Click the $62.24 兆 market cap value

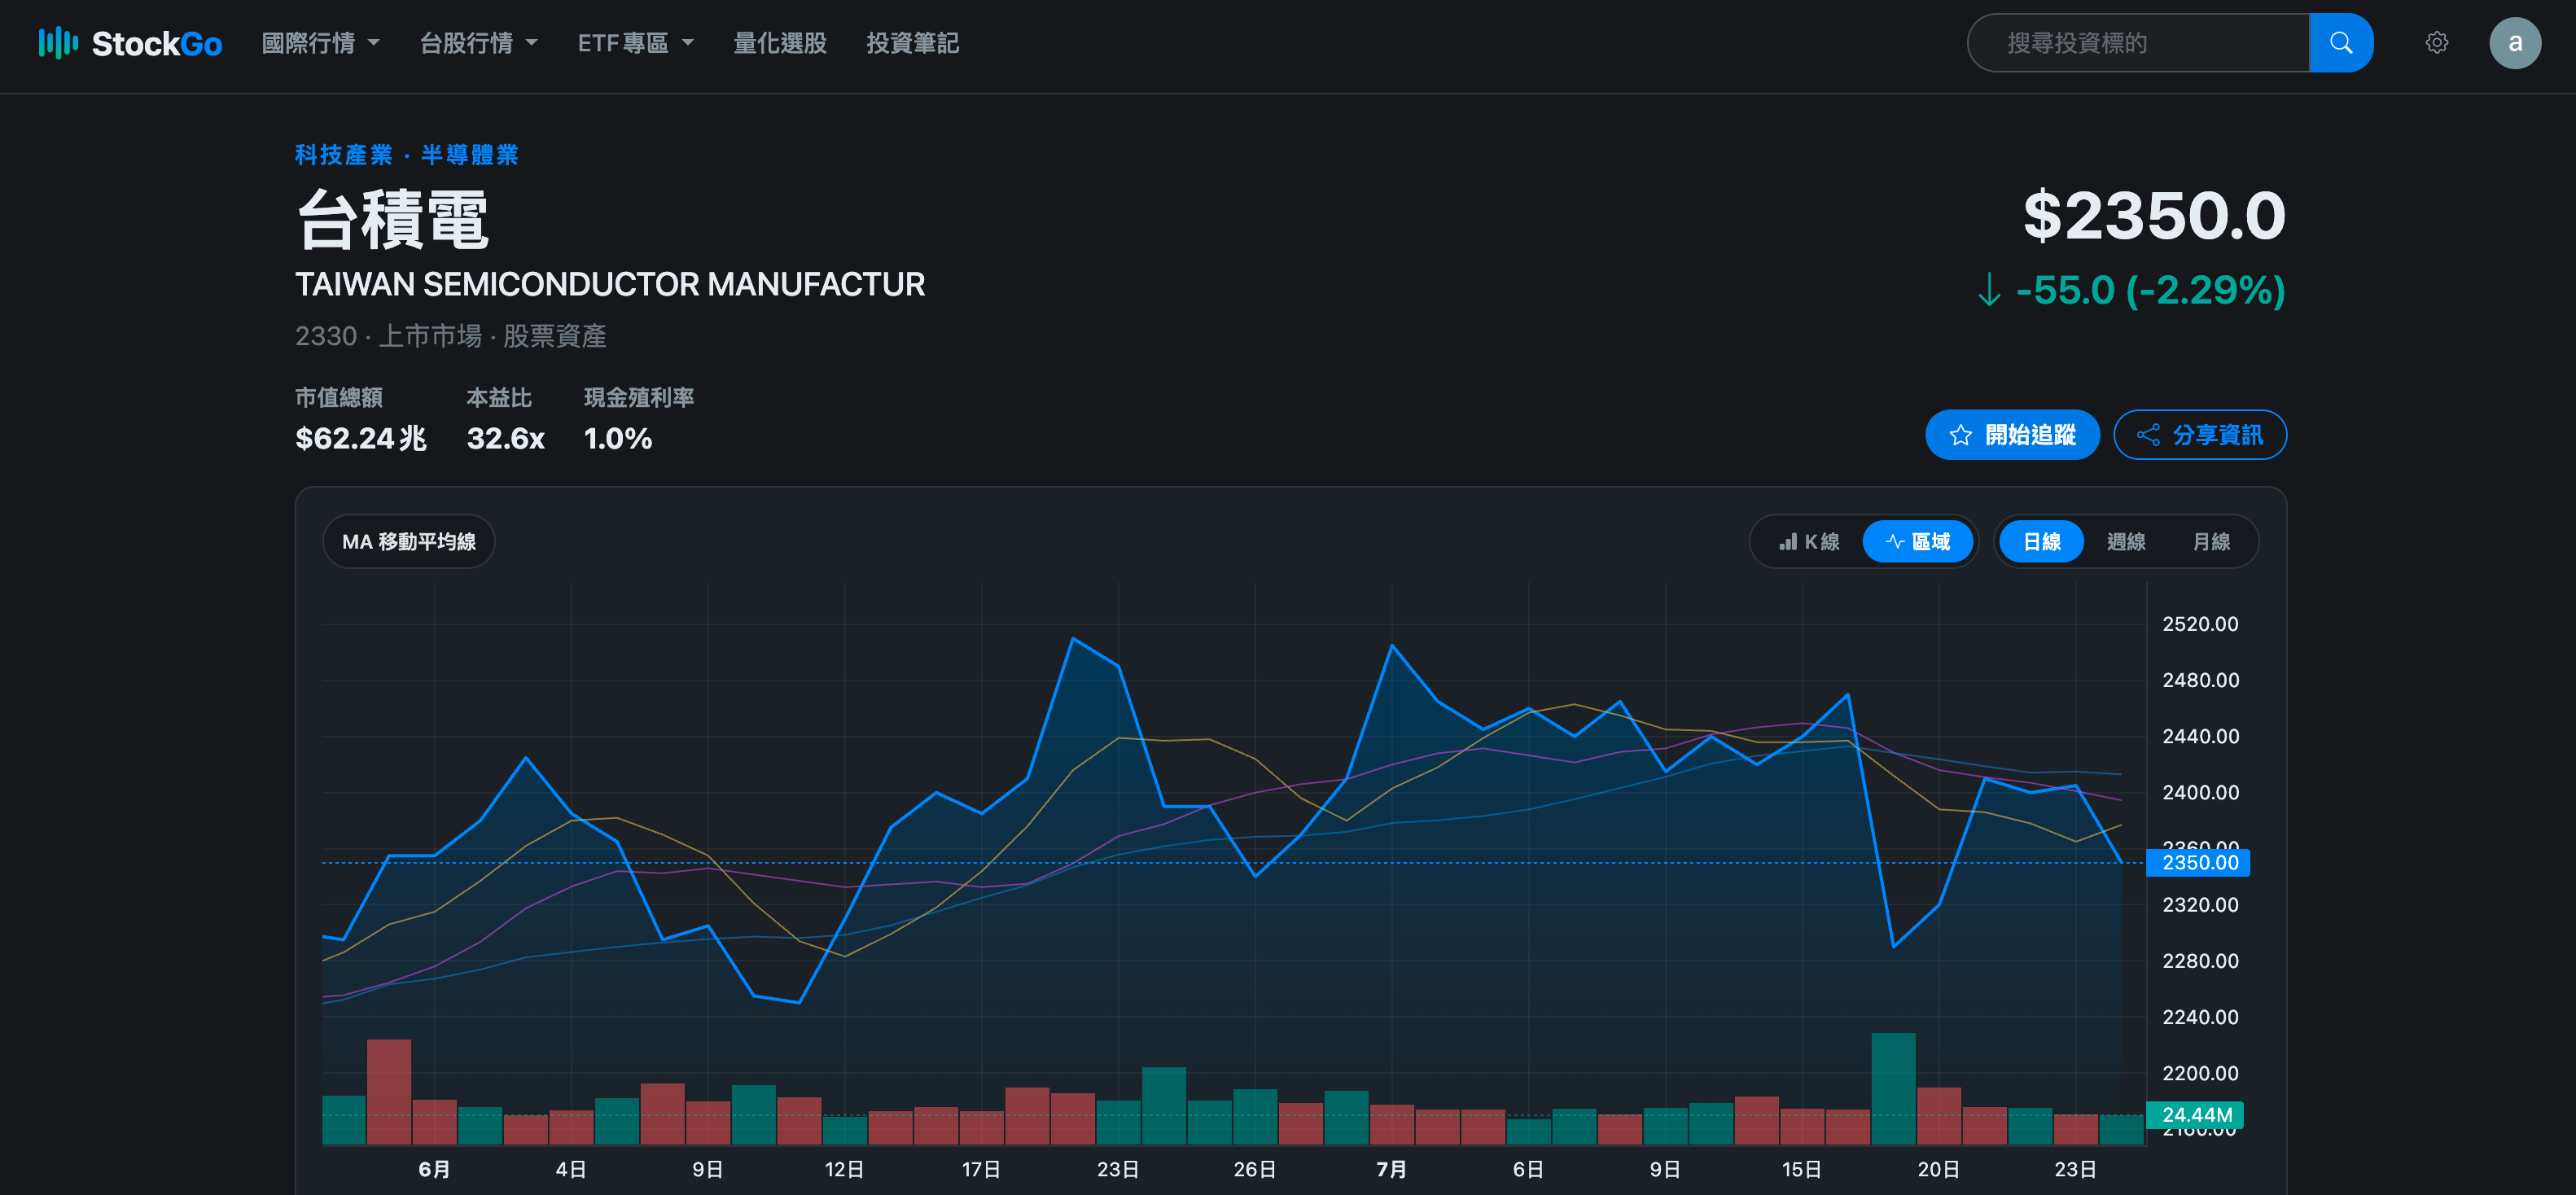click(x=361, y=438)
